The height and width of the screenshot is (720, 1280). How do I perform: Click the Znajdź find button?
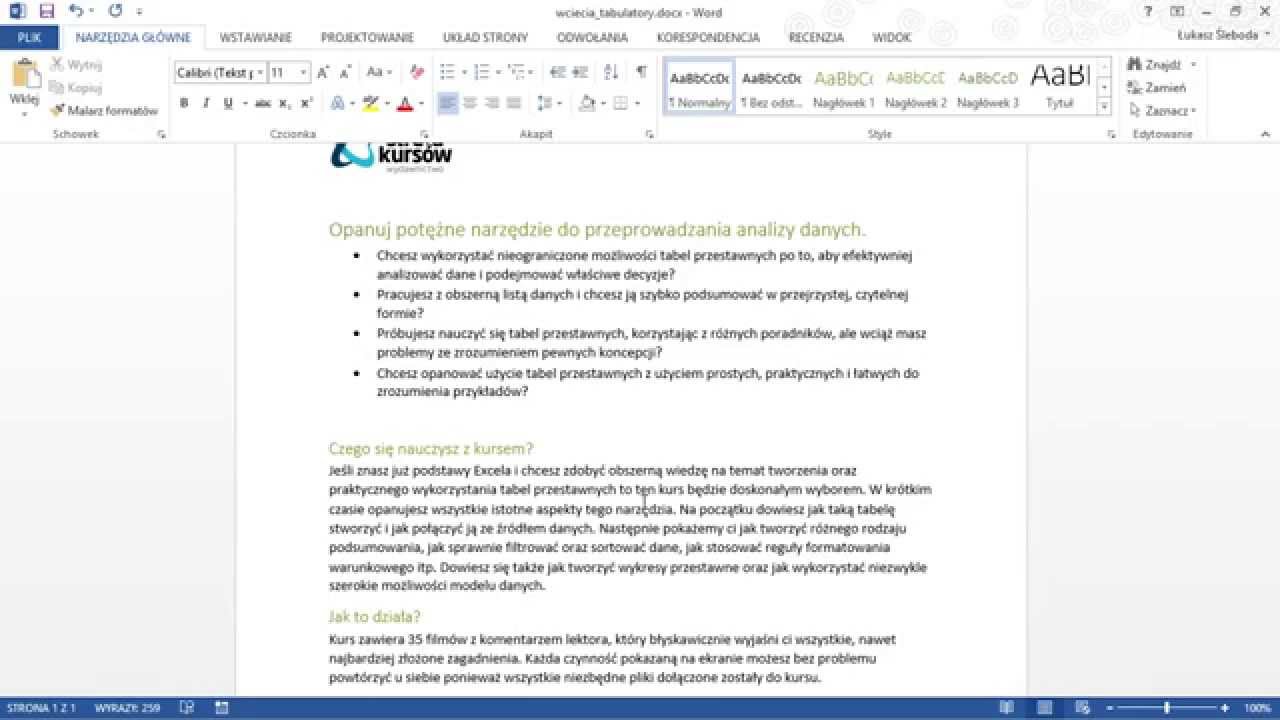(x=1155, y=65)
